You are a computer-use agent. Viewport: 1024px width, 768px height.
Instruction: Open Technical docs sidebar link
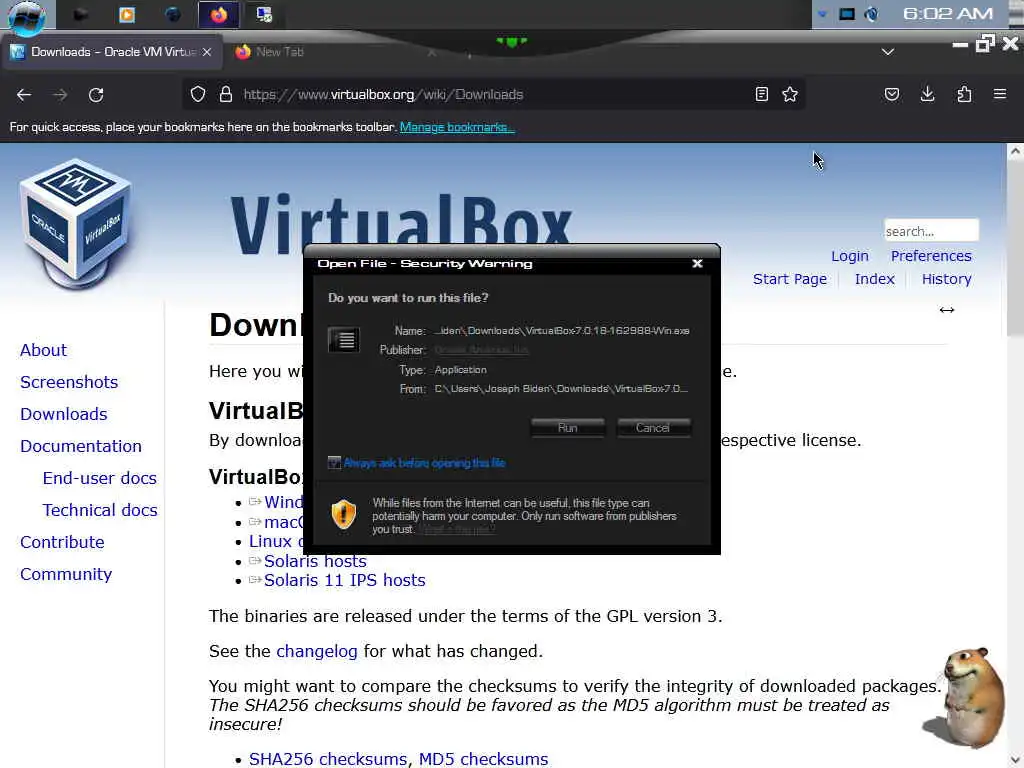coord(100,510)
